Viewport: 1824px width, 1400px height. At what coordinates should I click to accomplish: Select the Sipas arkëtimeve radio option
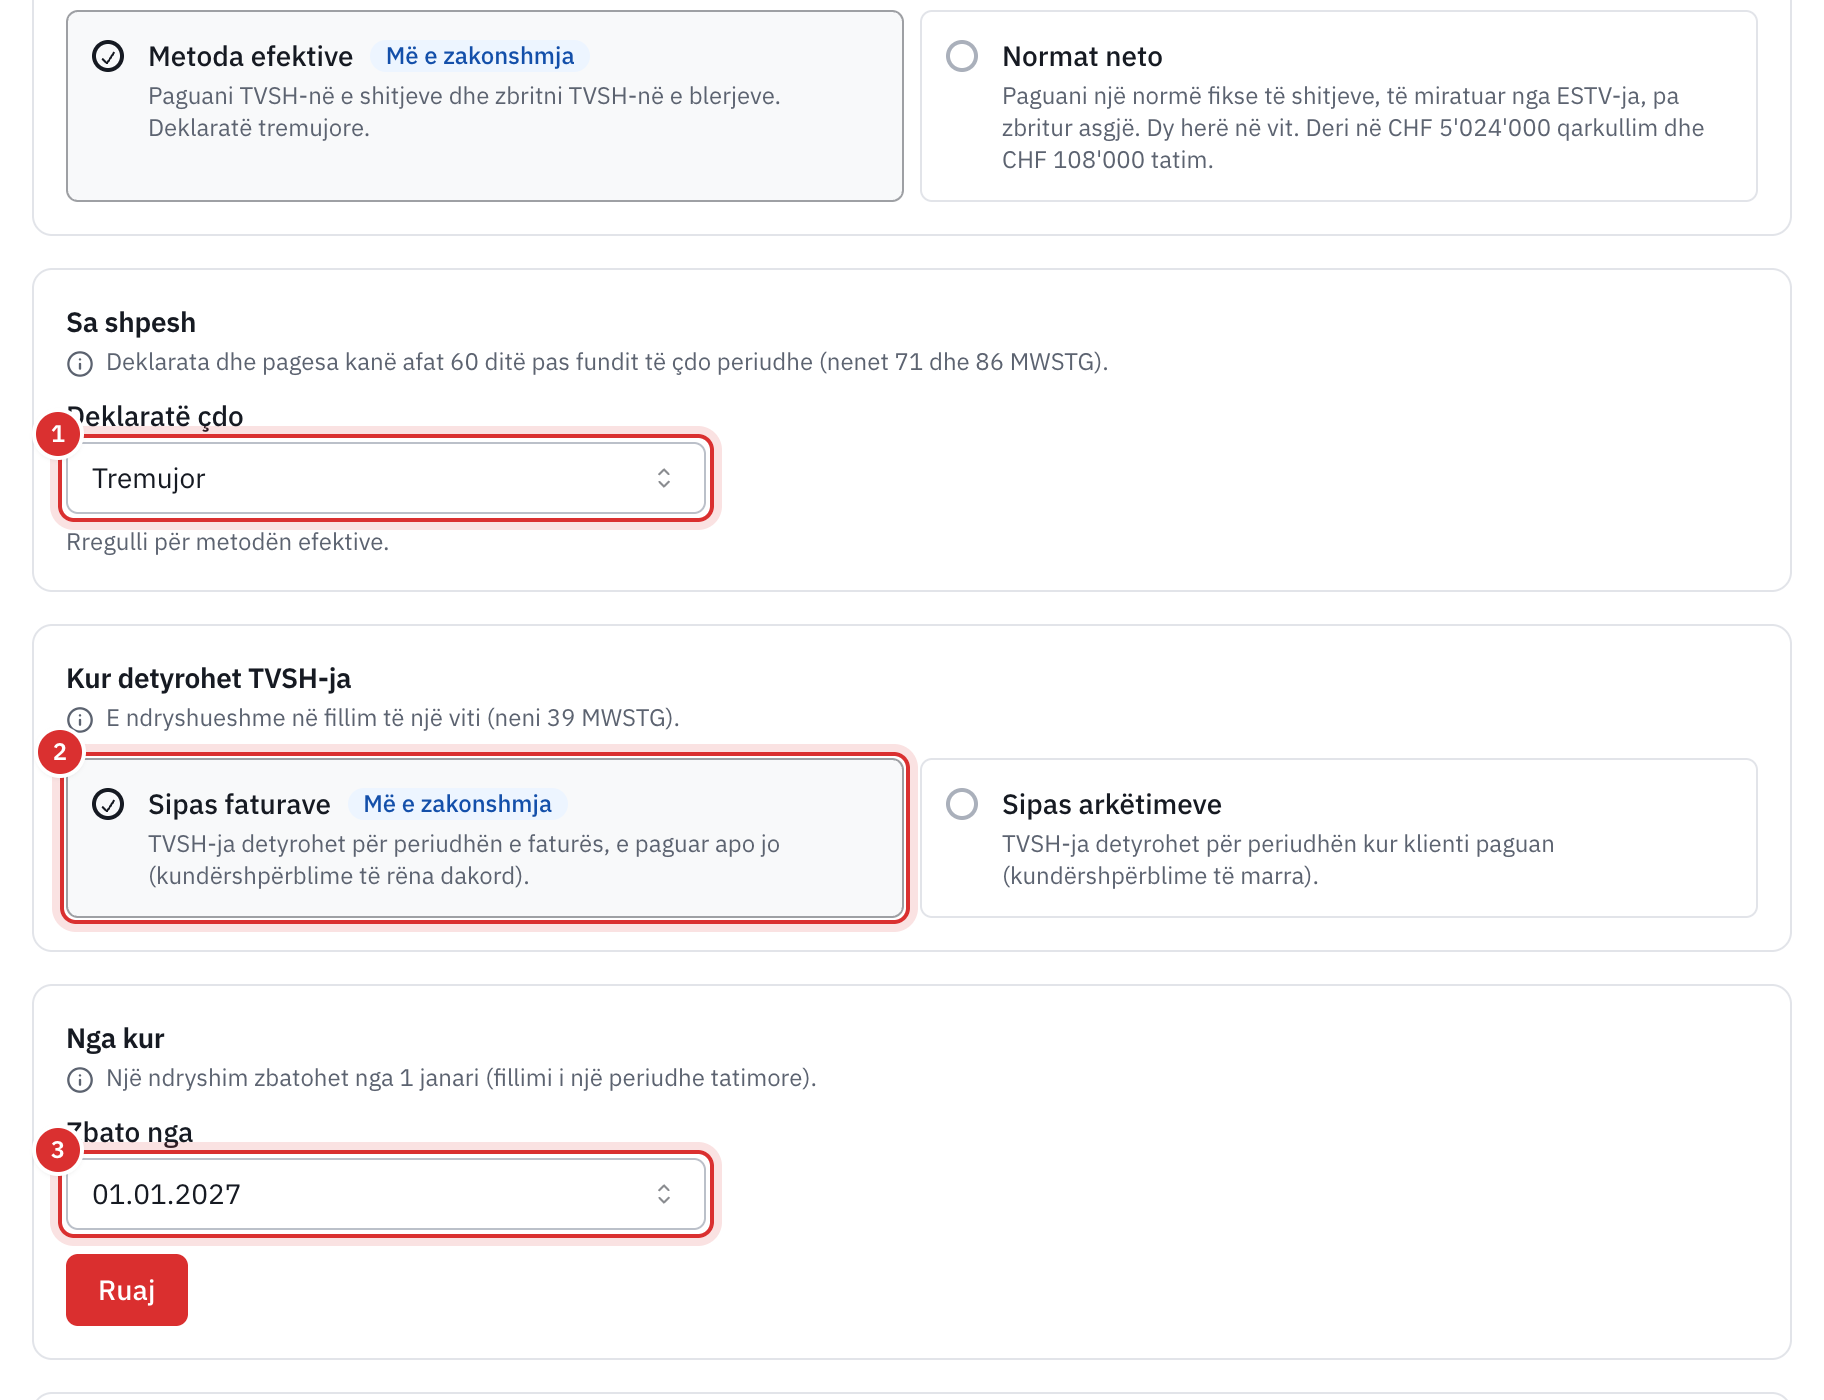pyautogui.click(x=962, y=804)
